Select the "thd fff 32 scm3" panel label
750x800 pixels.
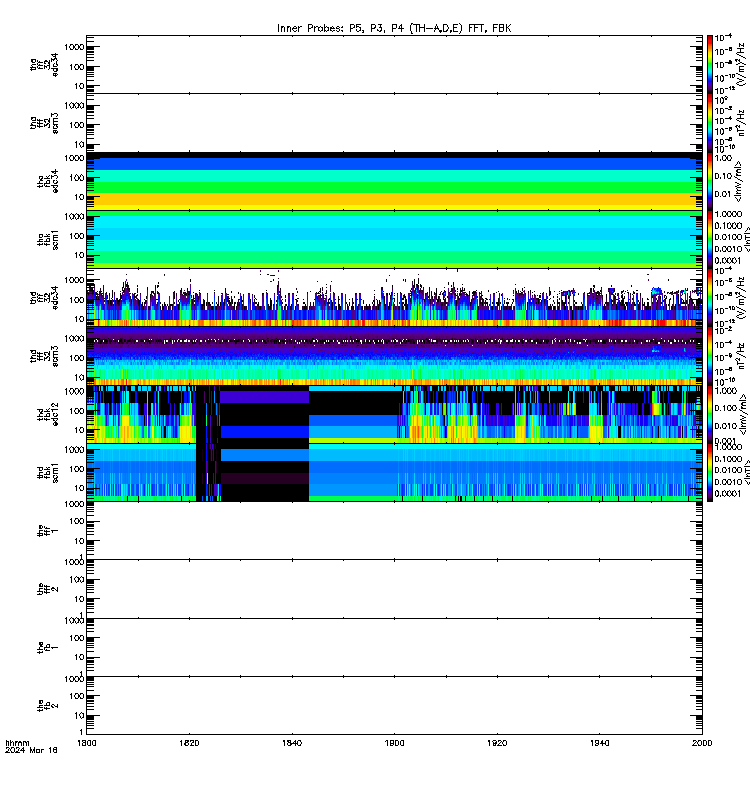click(x=44, y=356)
